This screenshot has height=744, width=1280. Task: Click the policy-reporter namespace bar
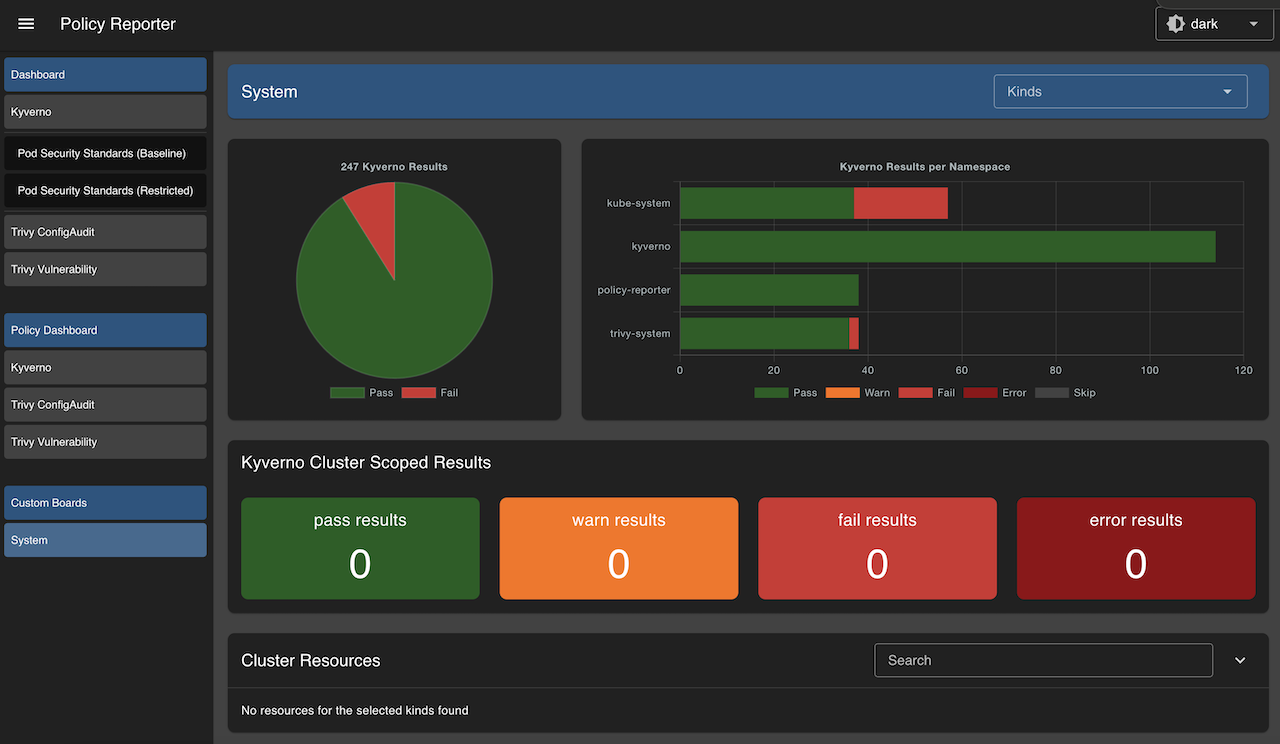pos(769,290)
